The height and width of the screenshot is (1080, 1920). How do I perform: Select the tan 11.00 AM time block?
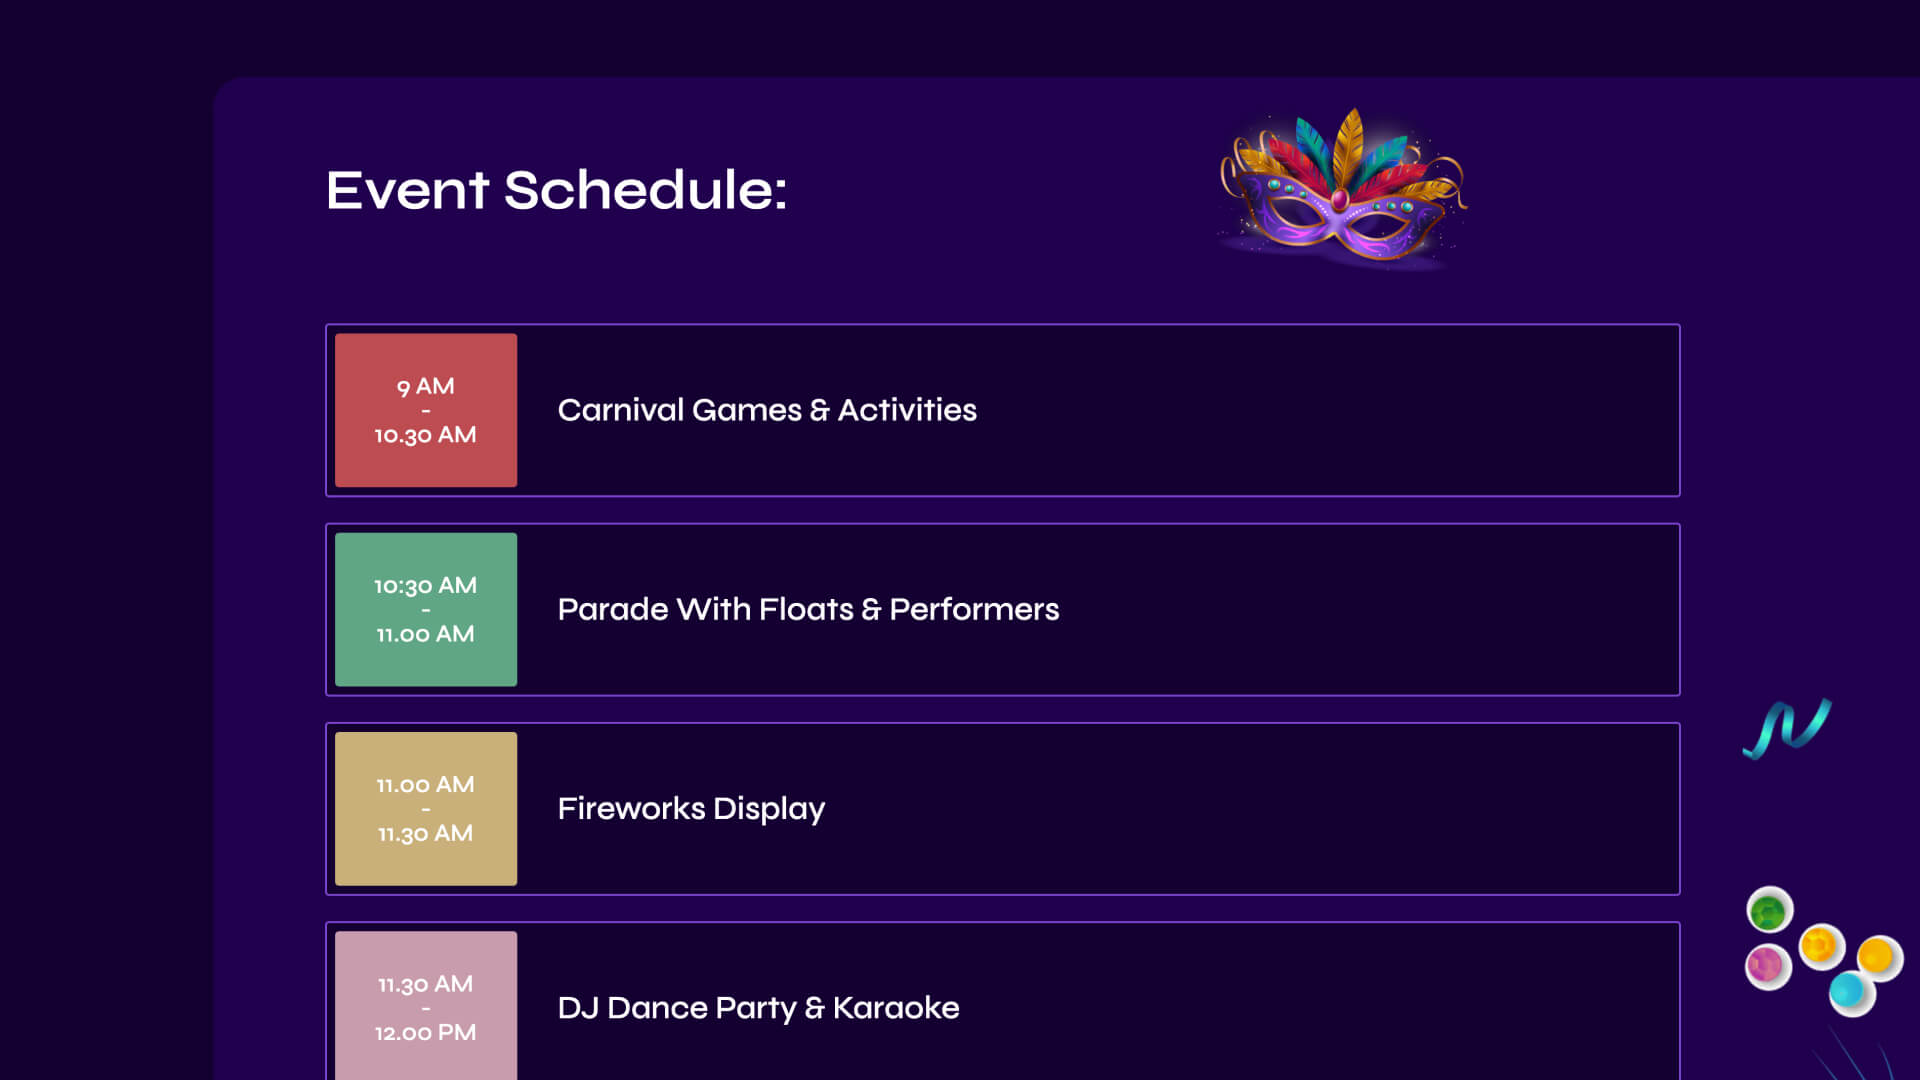point(426,809)
